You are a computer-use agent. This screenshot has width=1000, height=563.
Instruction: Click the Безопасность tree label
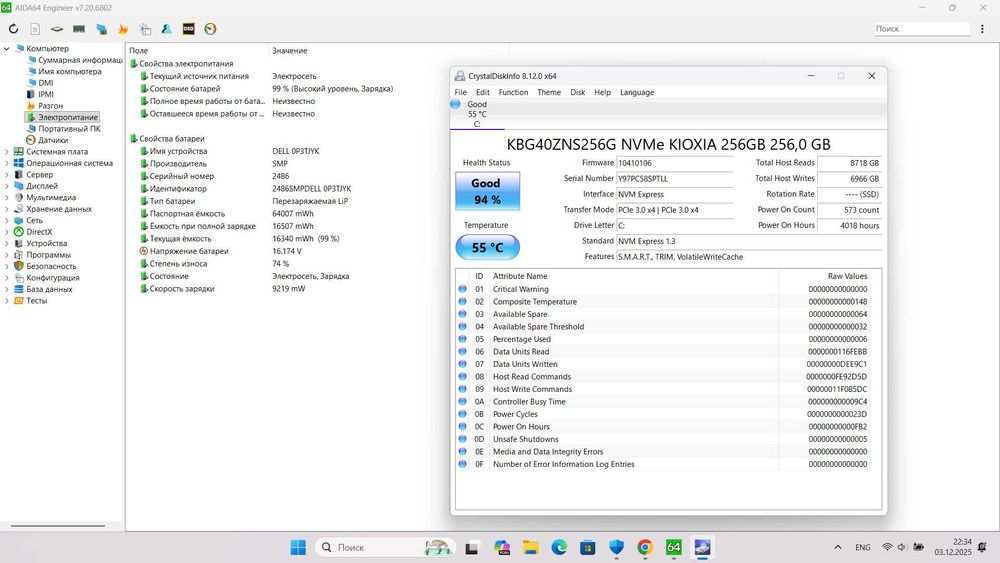51,267
